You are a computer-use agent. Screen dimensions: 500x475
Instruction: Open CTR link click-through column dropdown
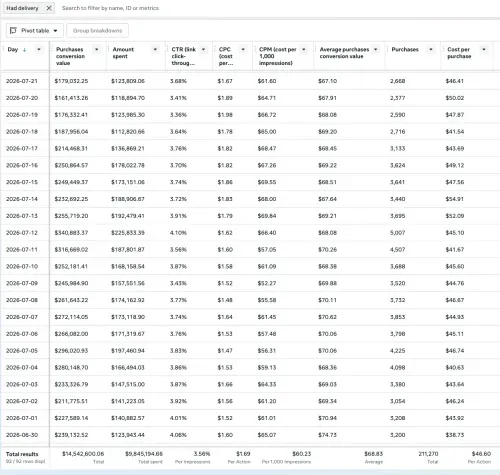(x=203, y=49)
